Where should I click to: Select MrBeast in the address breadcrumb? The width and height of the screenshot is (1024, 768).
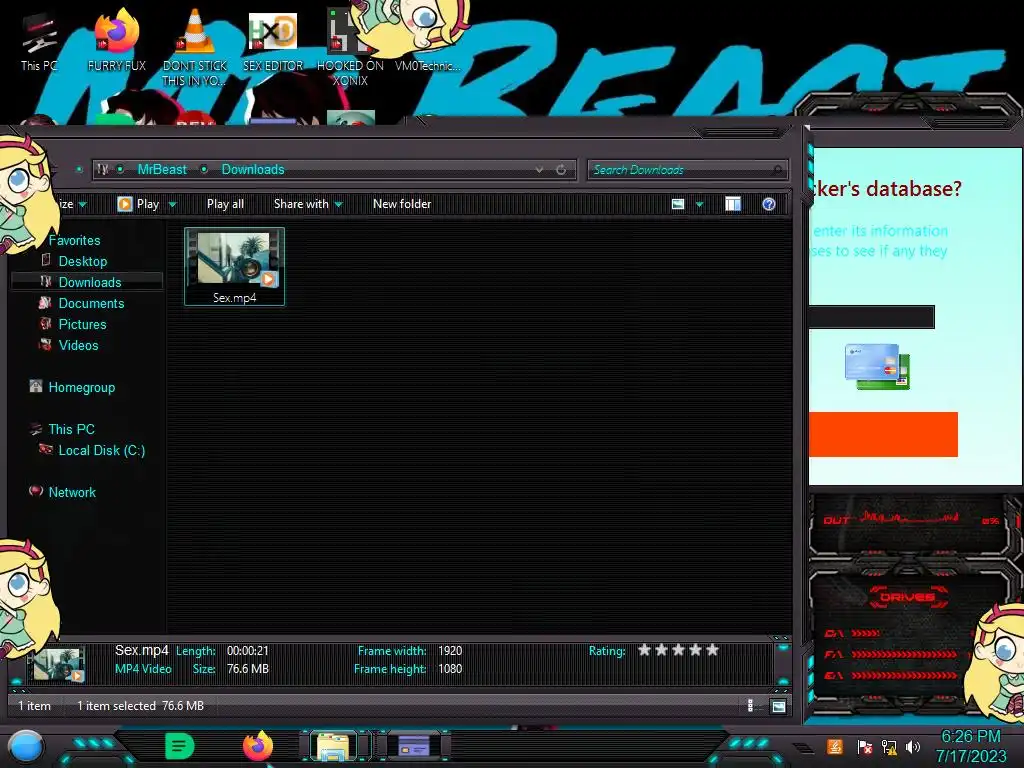click(162, 169)
